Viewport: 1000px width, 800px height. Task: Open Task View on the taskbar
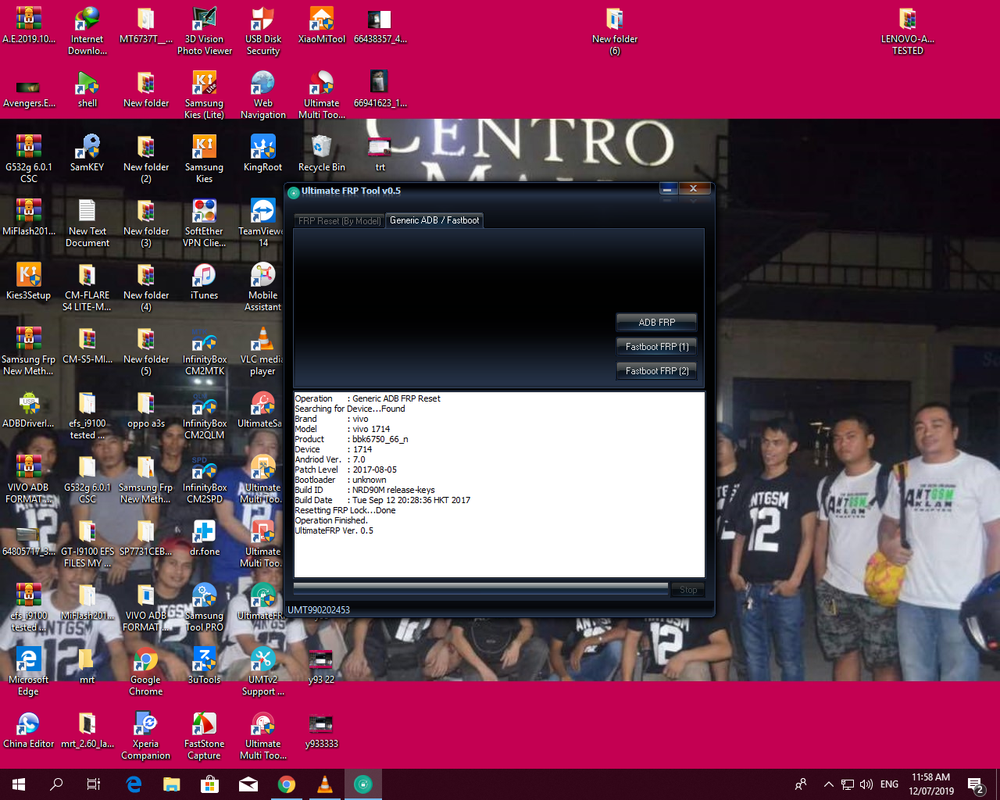pos(93,784)
